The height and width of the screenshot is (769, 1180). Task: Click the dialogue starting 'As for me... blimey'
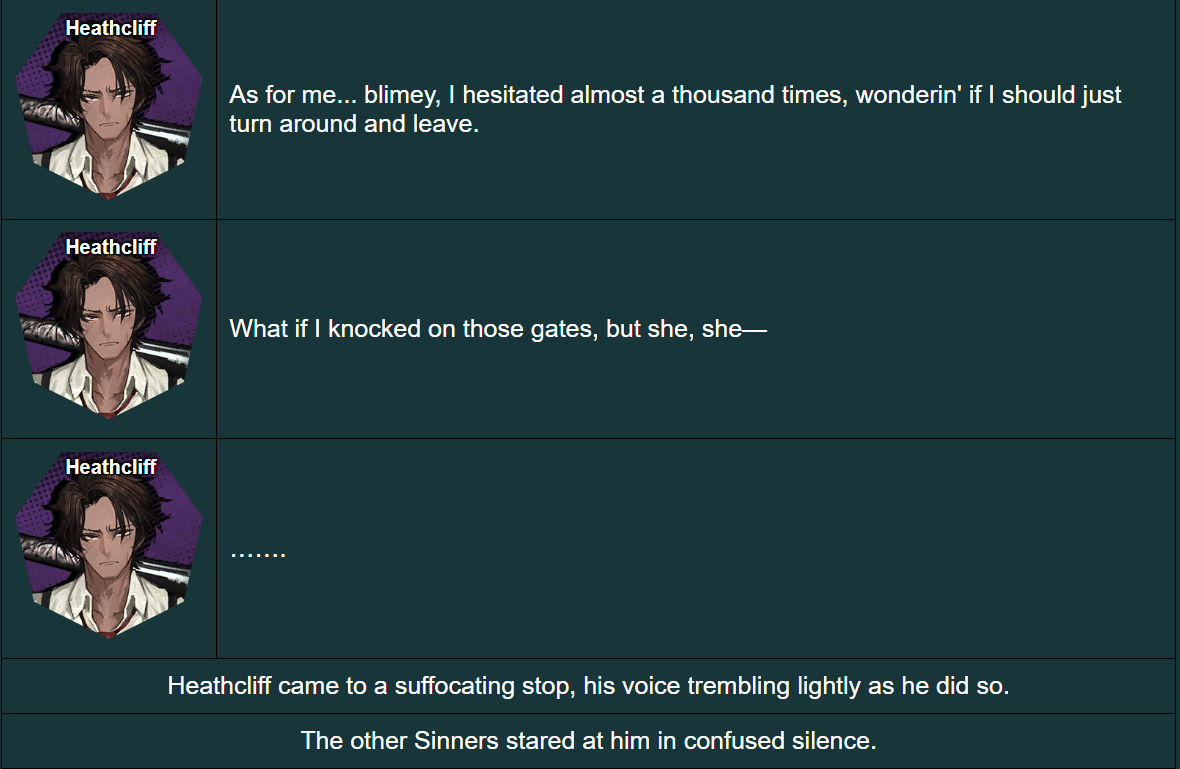tap(675, 95)
